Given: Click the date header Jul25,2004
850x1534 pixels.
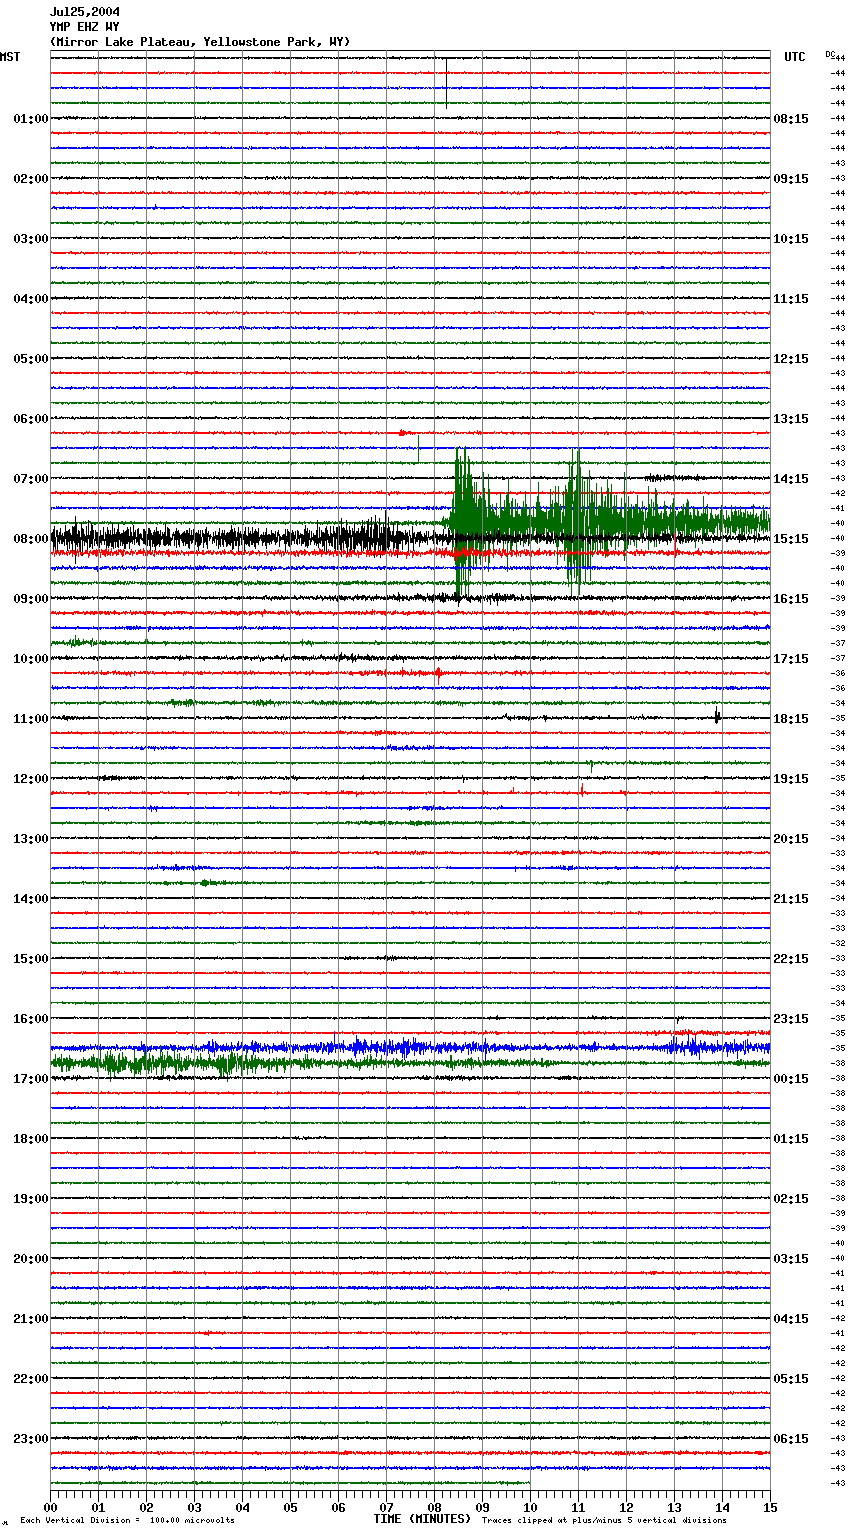Looking at the screenshot, I should click(x=85, y=12).
